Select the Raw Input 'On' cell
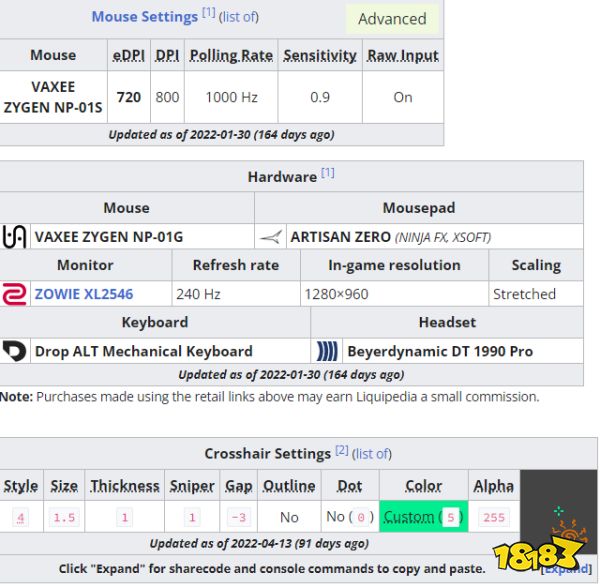Viewport: 600px width, 588px height. pyautogui.click(x=403, y=97)
